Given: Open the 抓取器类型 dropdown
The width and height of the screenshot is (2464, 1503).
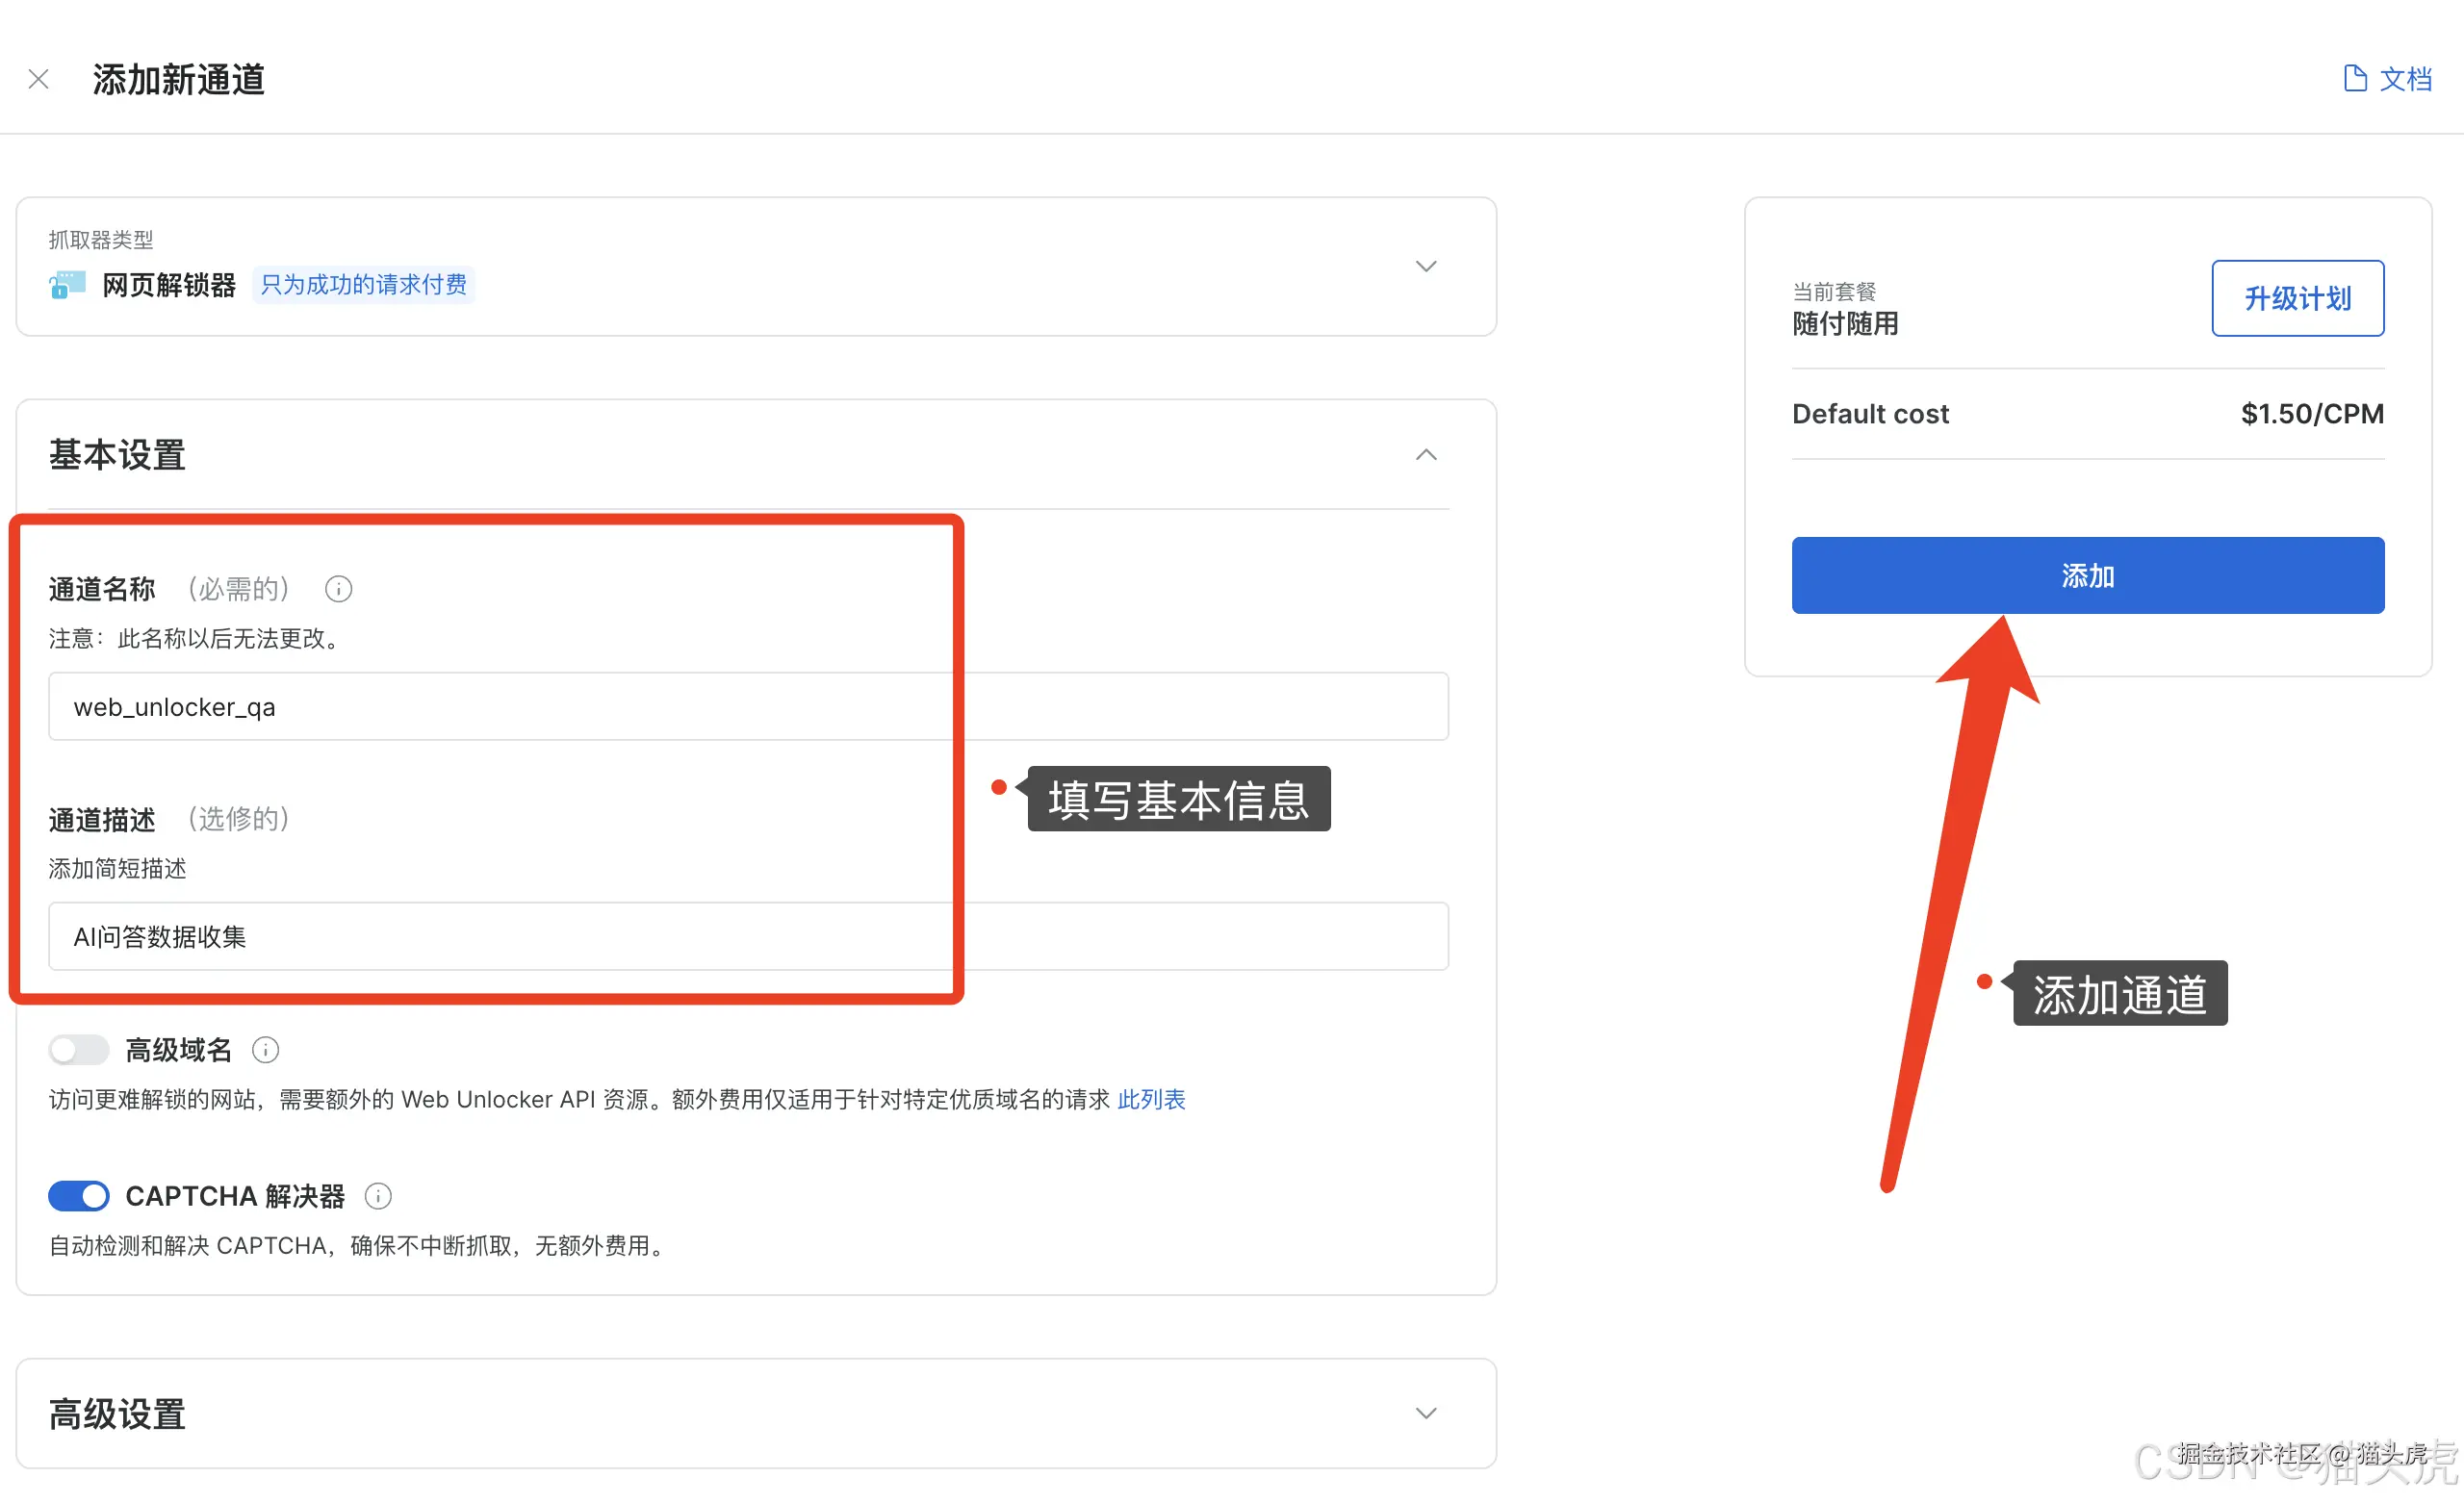Looking at the screenshot, I should [x=1426, y=266].
